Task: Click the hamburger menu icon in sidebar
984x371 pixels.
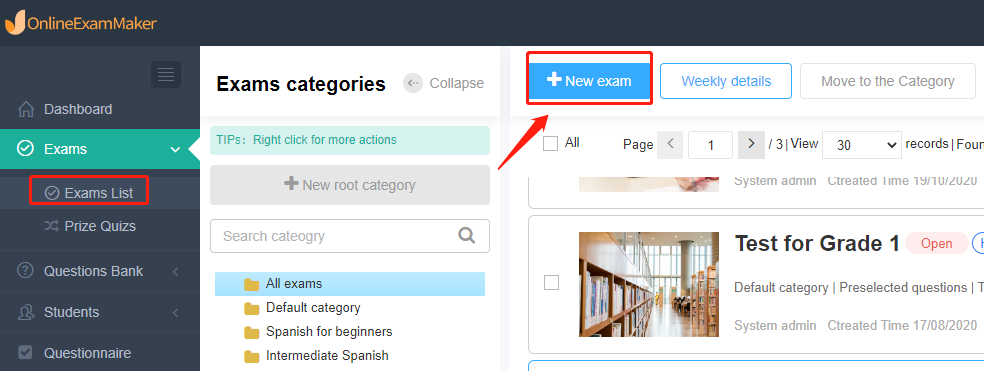Action: [x=166, y=75]
